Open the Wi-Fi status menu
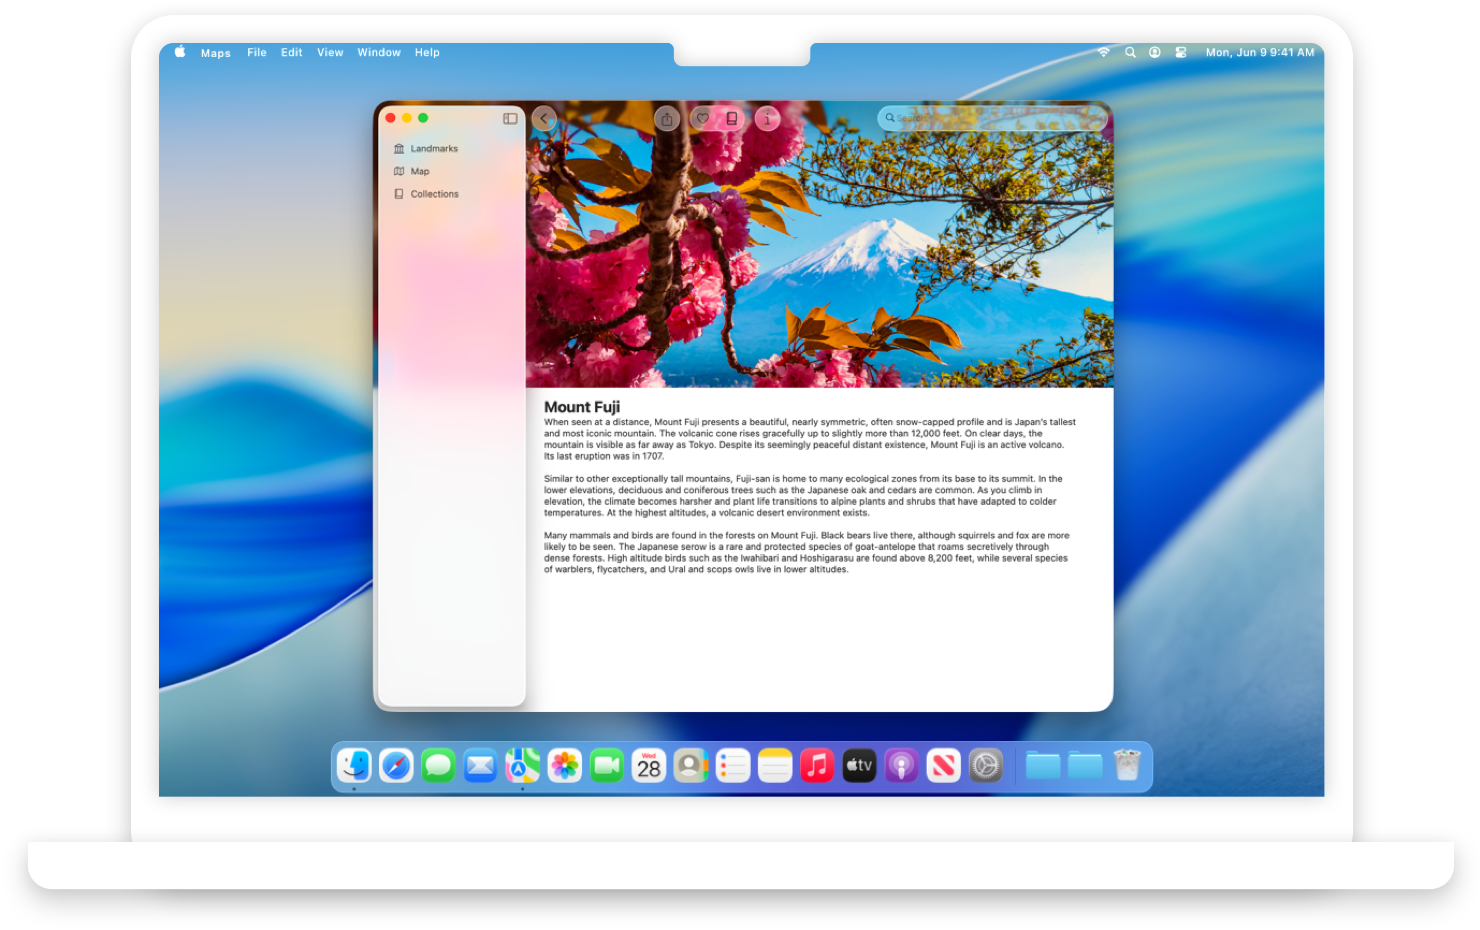The height and width of the screenshot is (930, 1480). 1104,52
